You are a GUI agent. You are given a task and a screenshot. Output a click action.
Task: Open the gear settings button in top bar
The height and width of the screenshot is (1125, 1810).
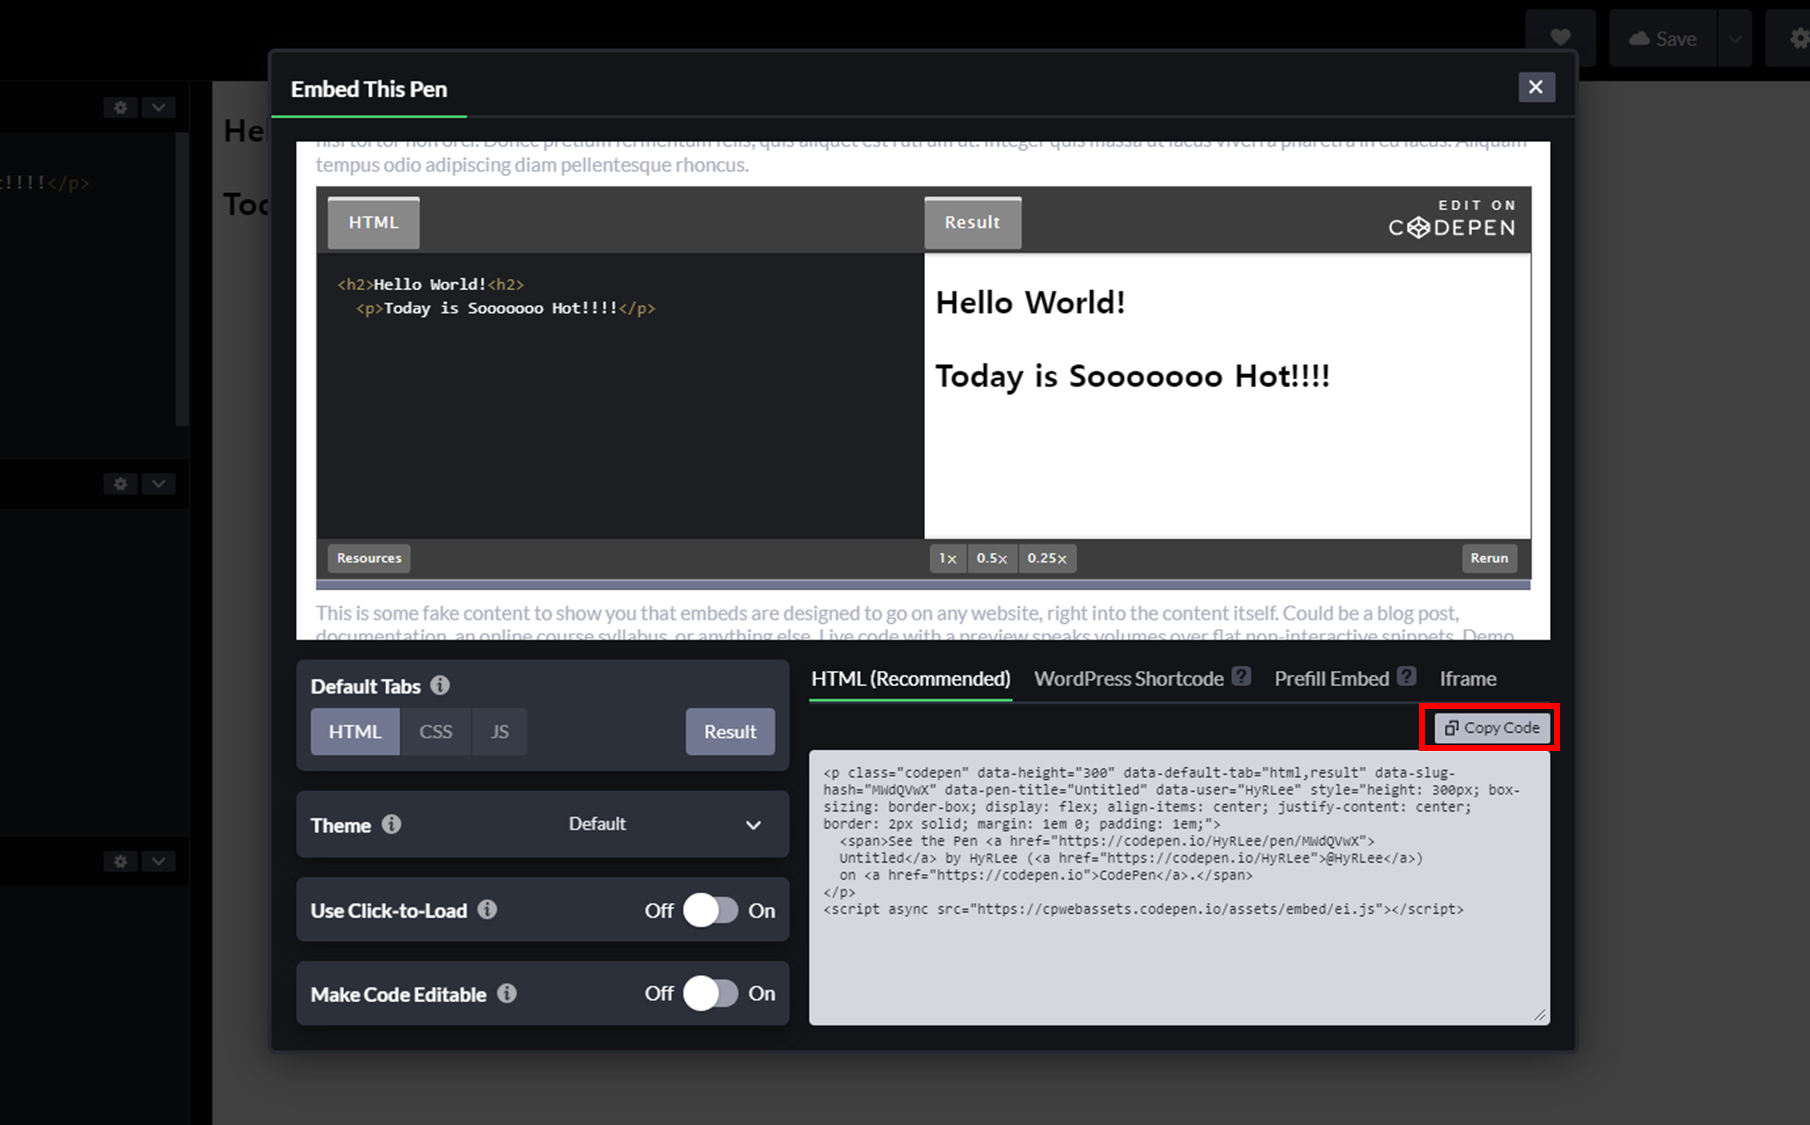coord(1798,38)
